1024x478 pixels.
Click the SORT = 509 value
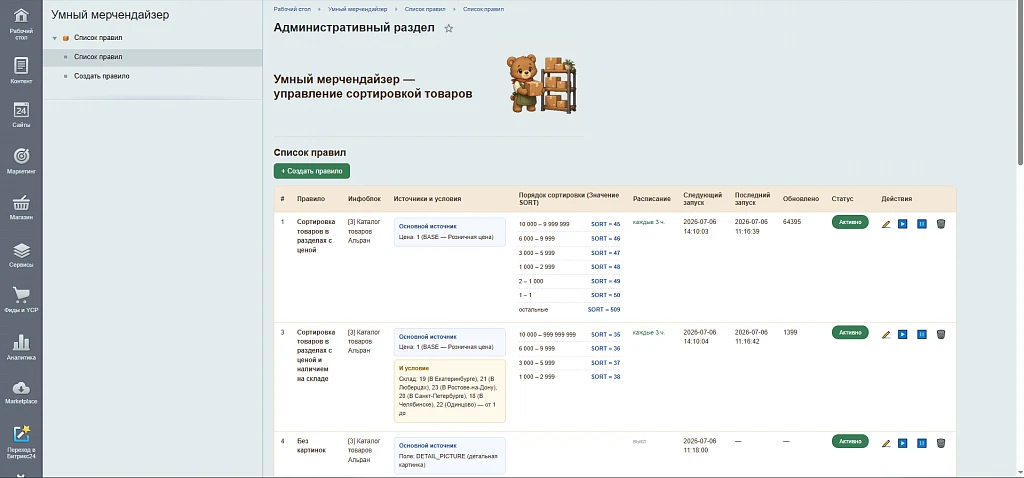click(604, 310)
